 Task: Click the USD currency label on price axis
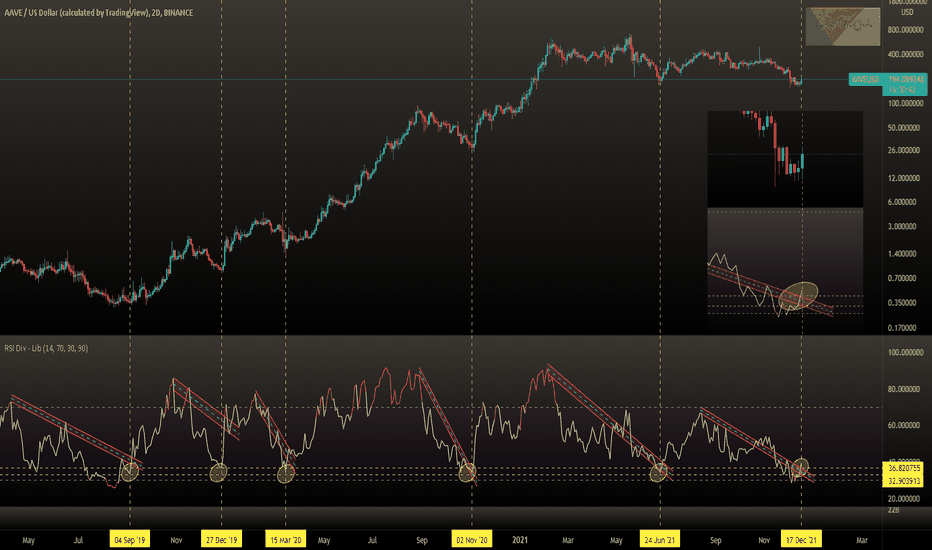pos(907,12)
